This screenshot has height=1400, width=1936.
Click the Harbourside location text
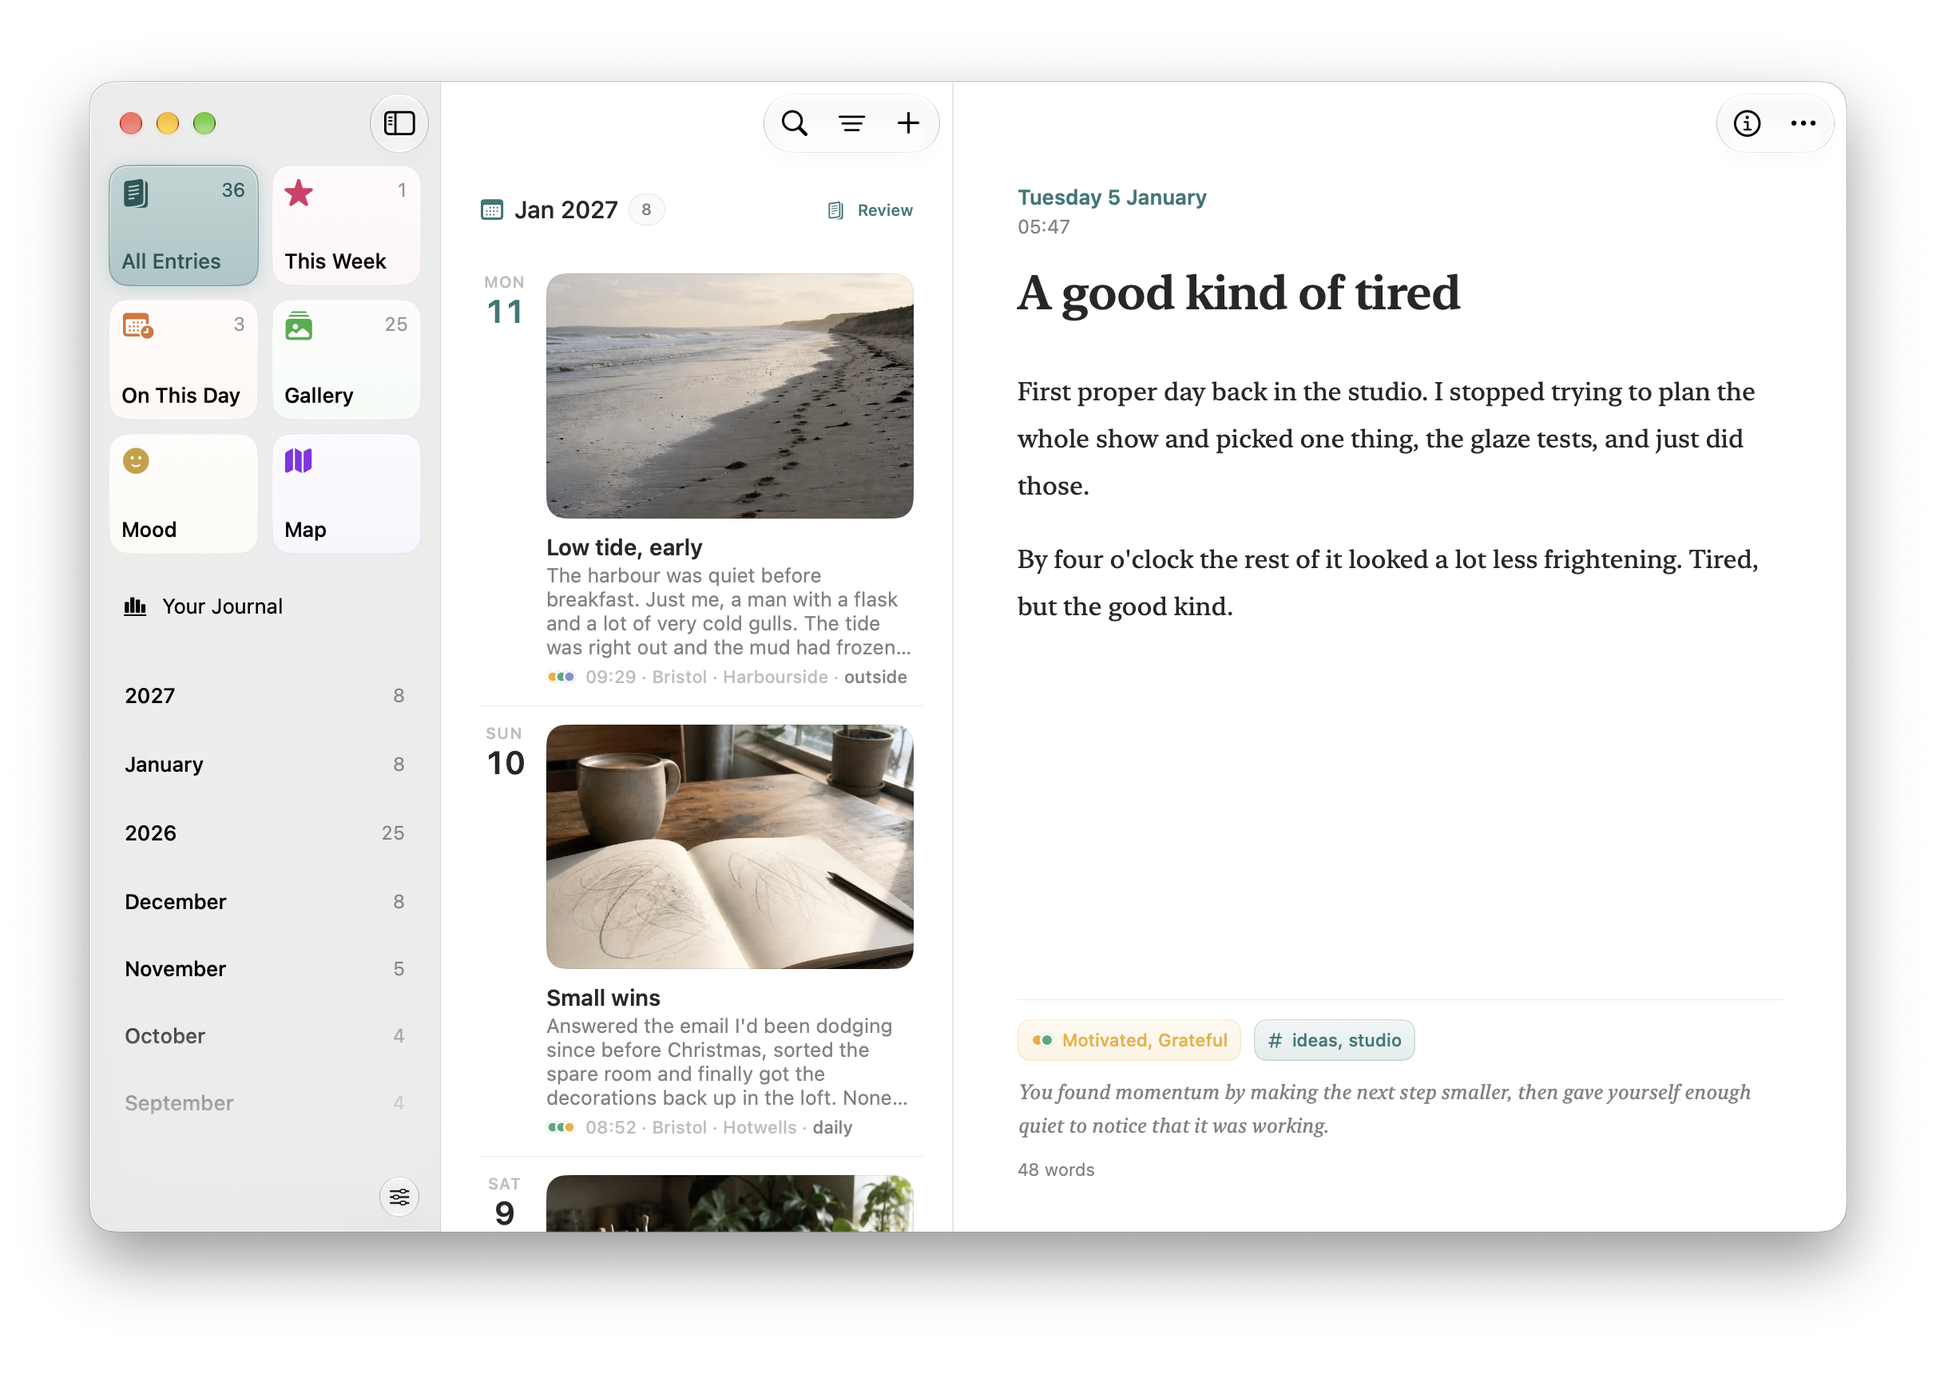(775, 677)
